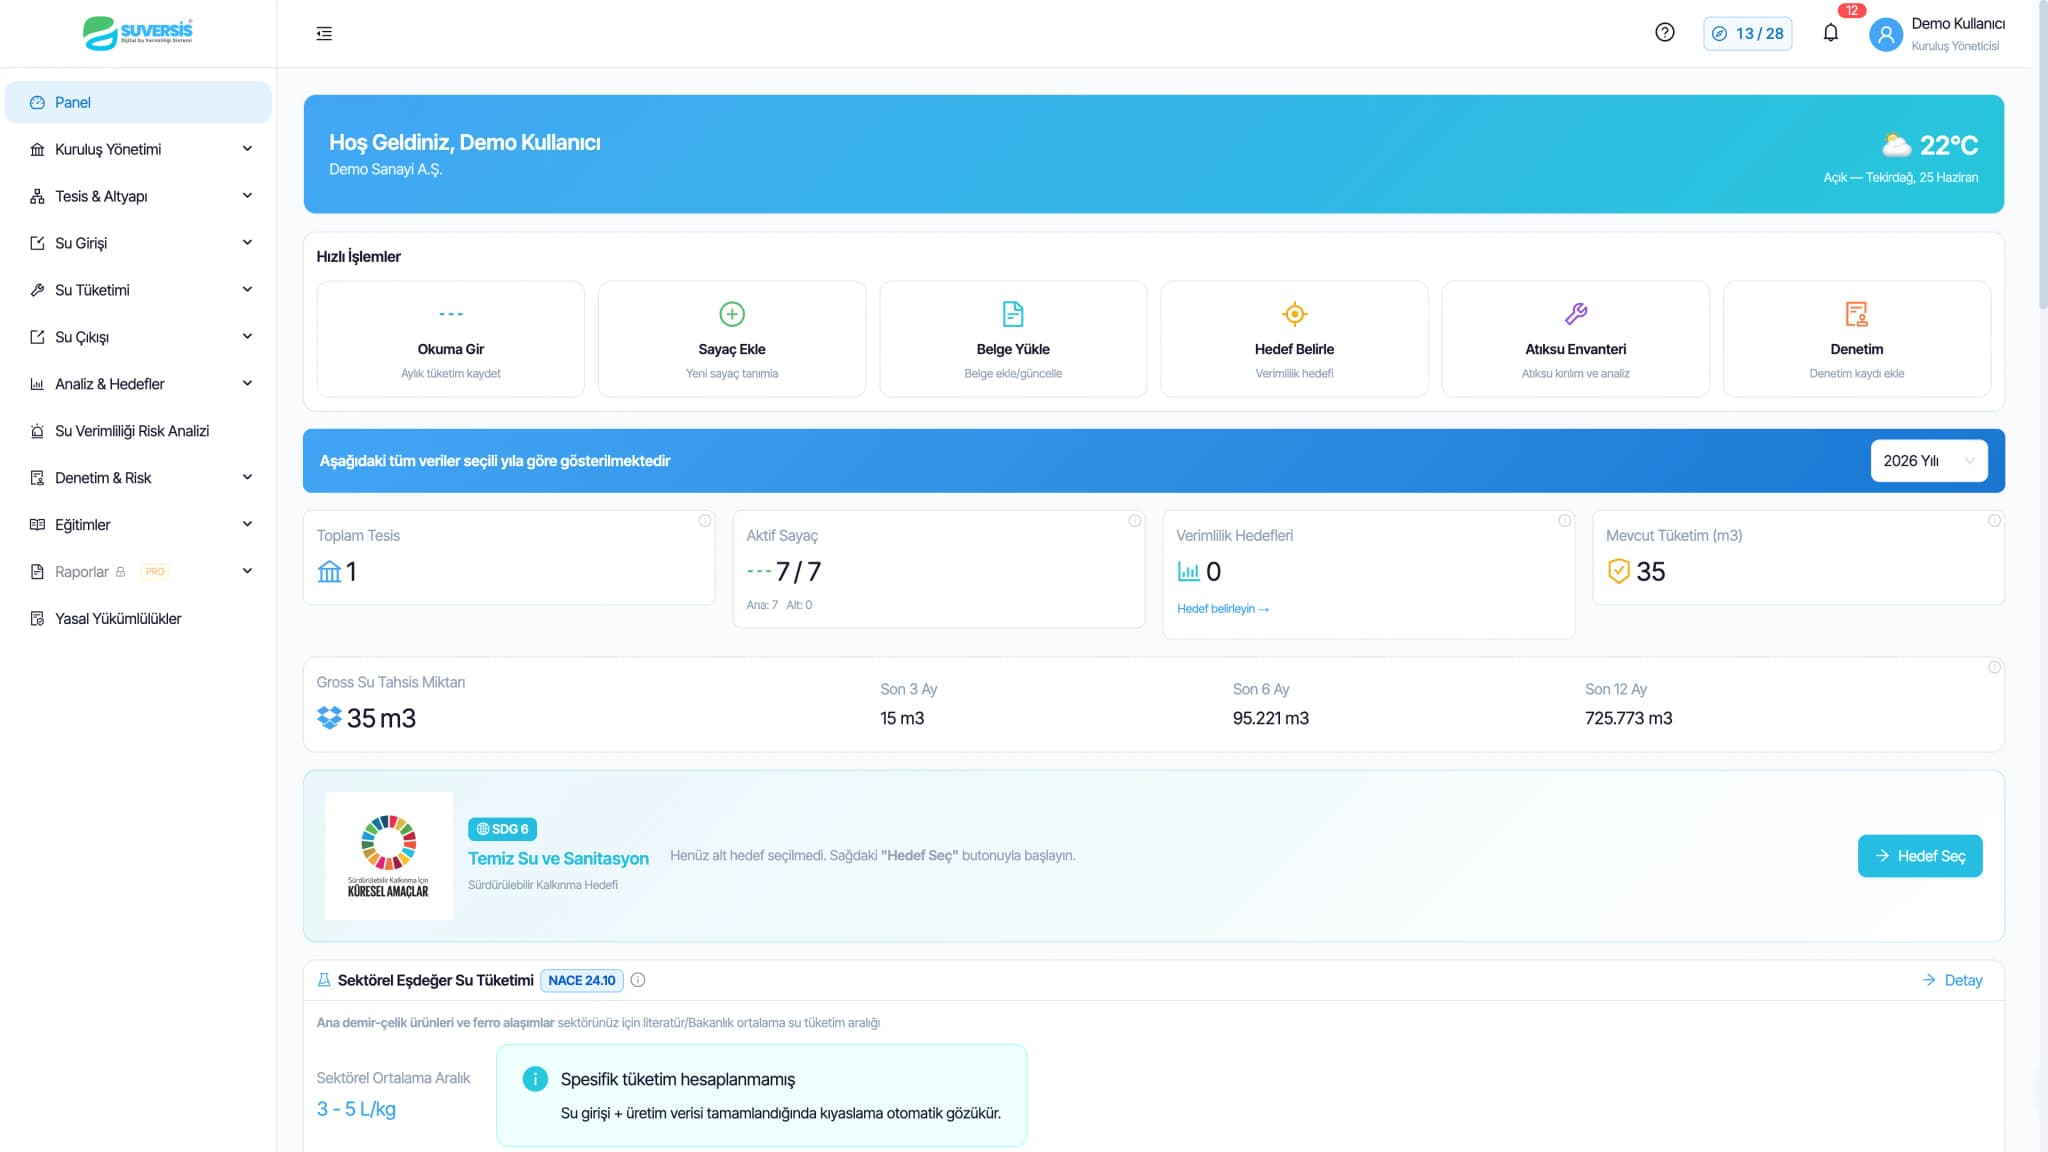Viewport: 2048px width, 1152px height.
Task: Click the Aktif Sayaç info icon
Action: point(1134,521)
